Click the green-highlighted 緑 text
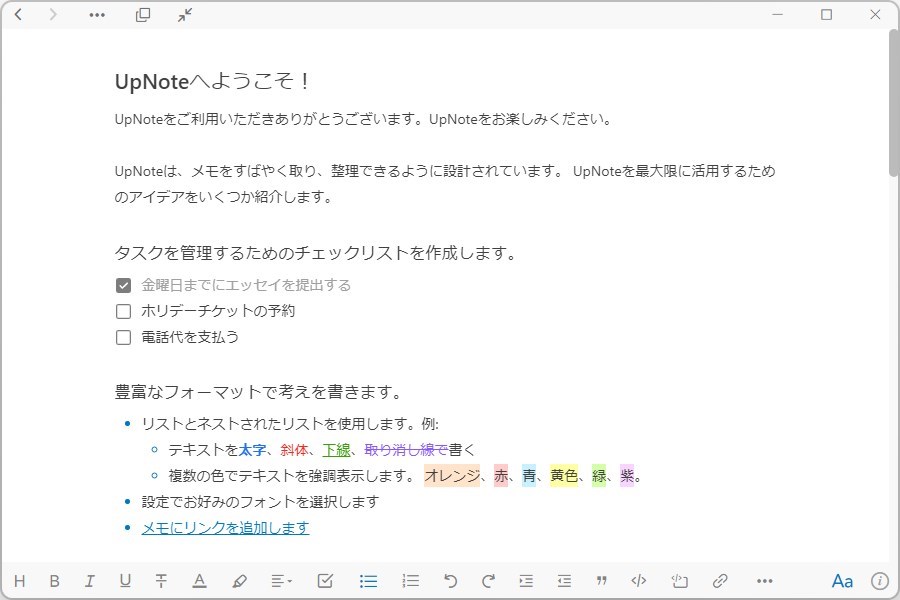Screen dimensions: 900x600 (x=599, y=475)
